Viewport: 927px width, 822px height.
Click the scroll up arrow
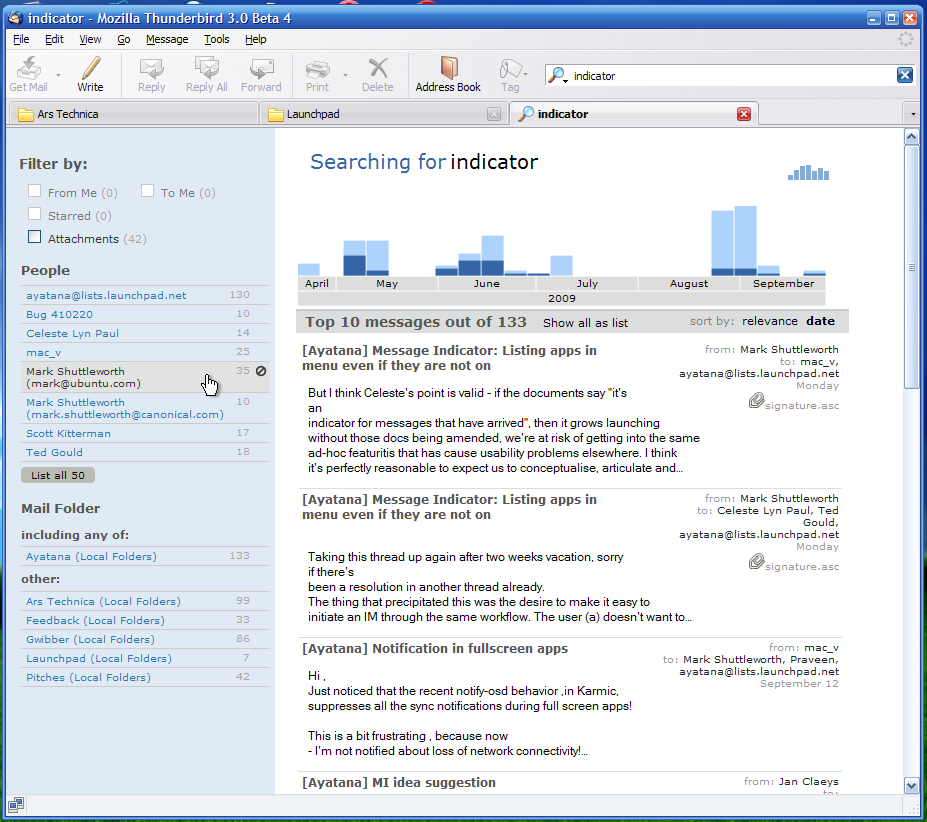coord(912,137)
